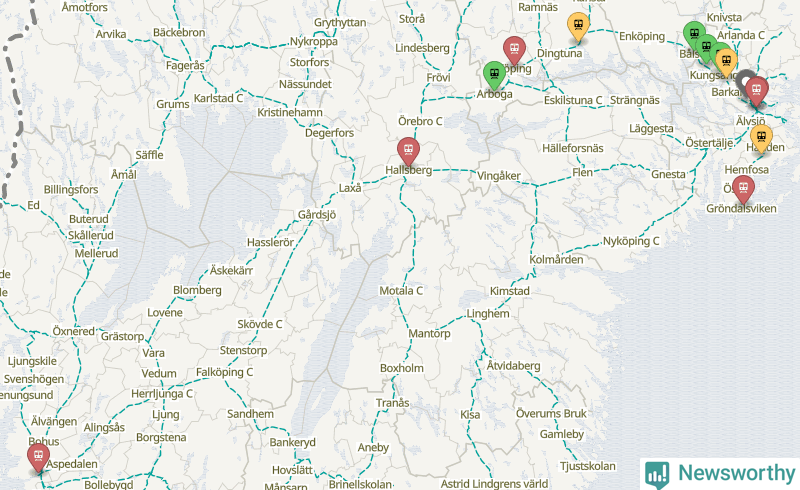
Task: Click the Karlstad C station label
Action: point(218,98)
